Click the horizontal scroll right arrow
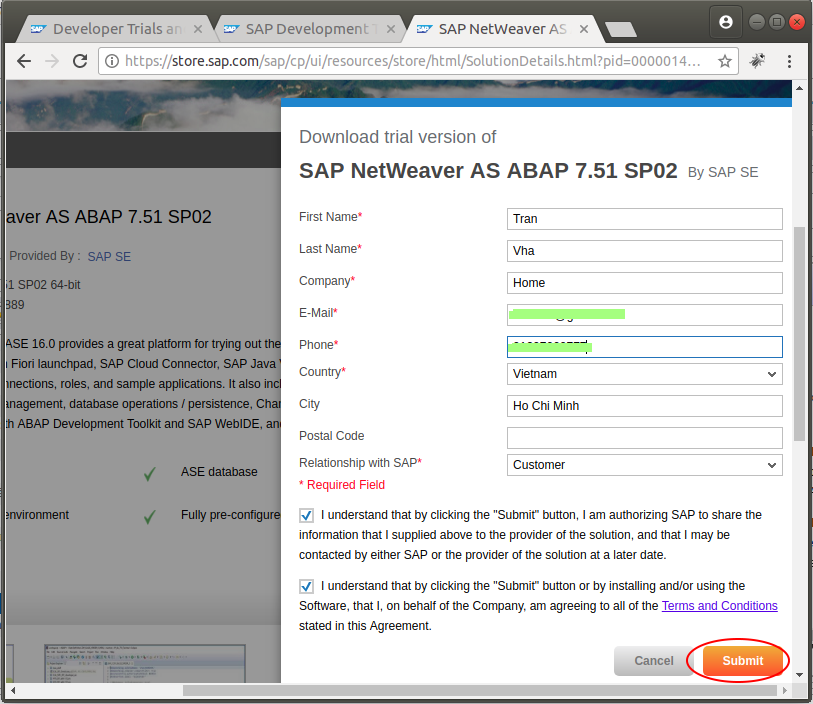Image resolution: width=813 pixels, height=704 pixels. pyautogui.click(x=784, y=691)
